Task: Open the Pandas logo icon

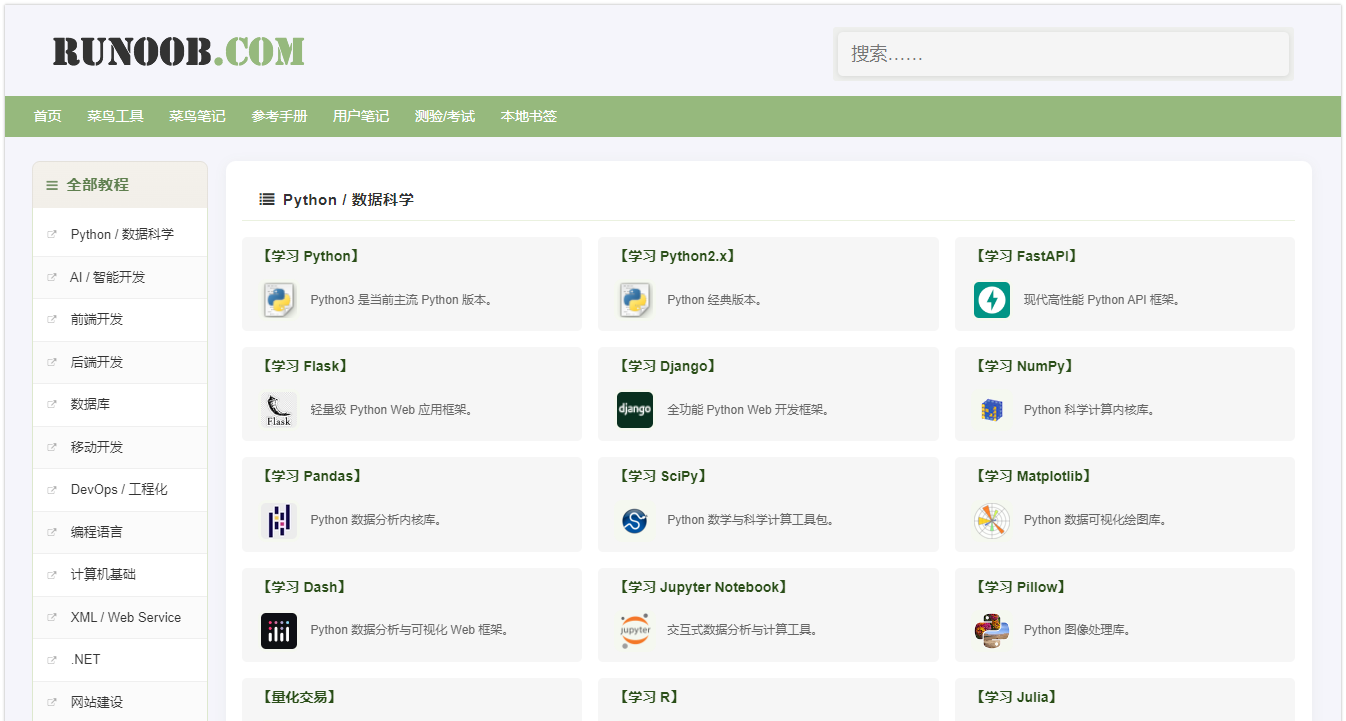Action: (x=279, y=520)
